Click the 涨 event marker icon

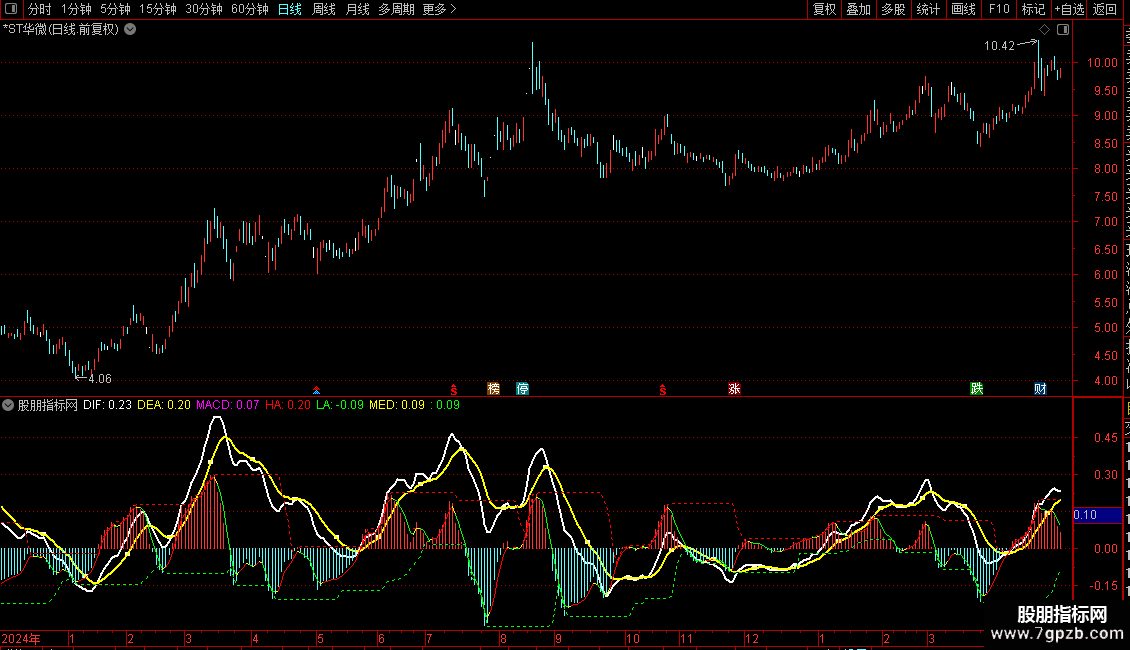tap(734, 389)
